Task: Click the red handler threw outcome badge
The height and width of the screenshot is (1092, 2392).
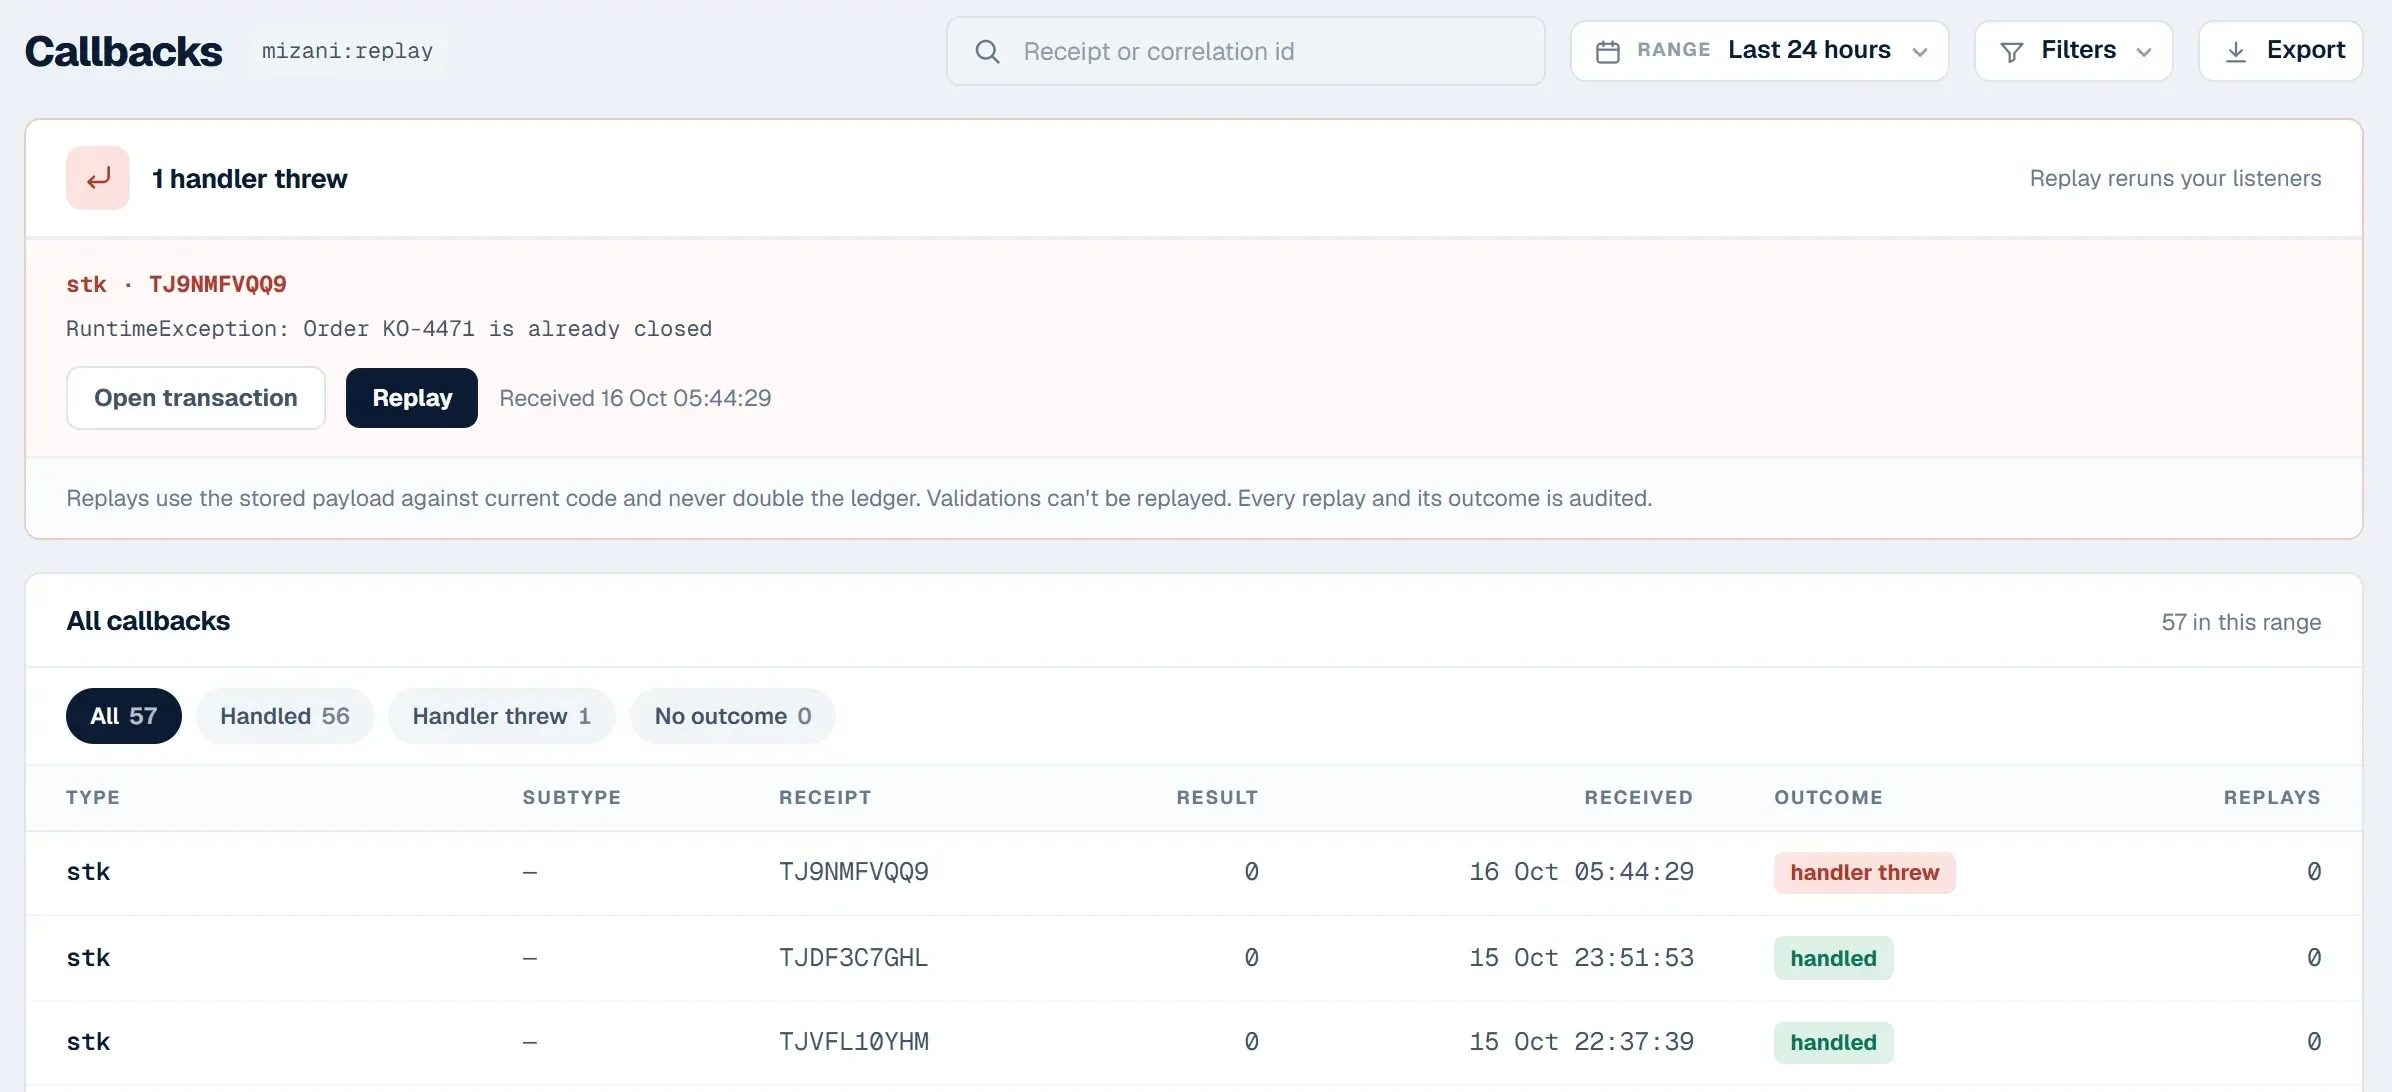Action: pyautogui.click(x=1865, y=872)
